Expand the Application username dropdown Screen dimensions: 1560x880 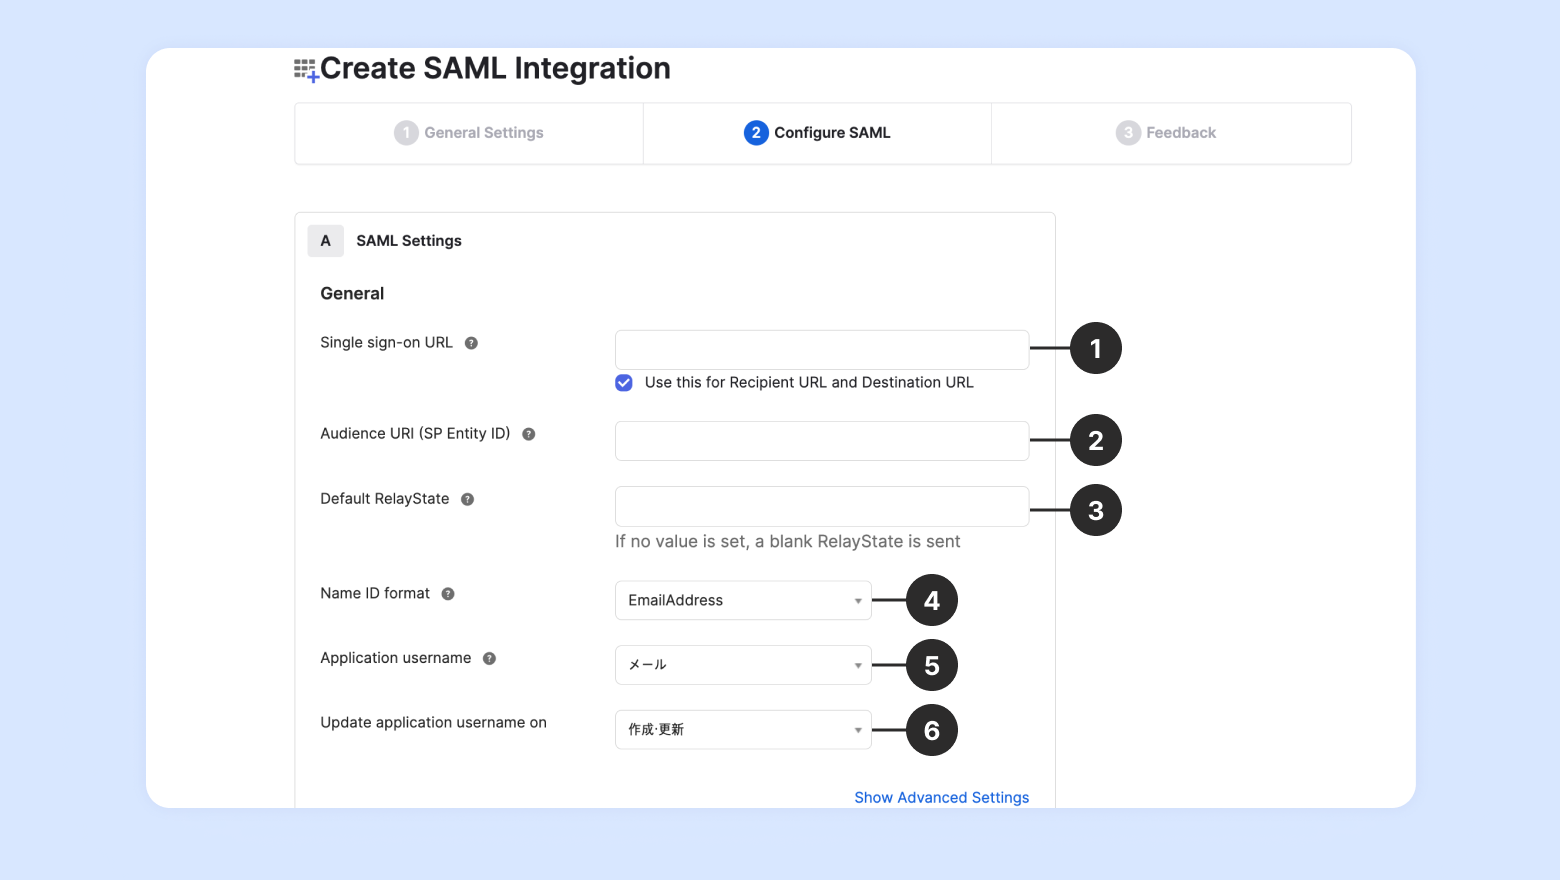click(742, 665)
